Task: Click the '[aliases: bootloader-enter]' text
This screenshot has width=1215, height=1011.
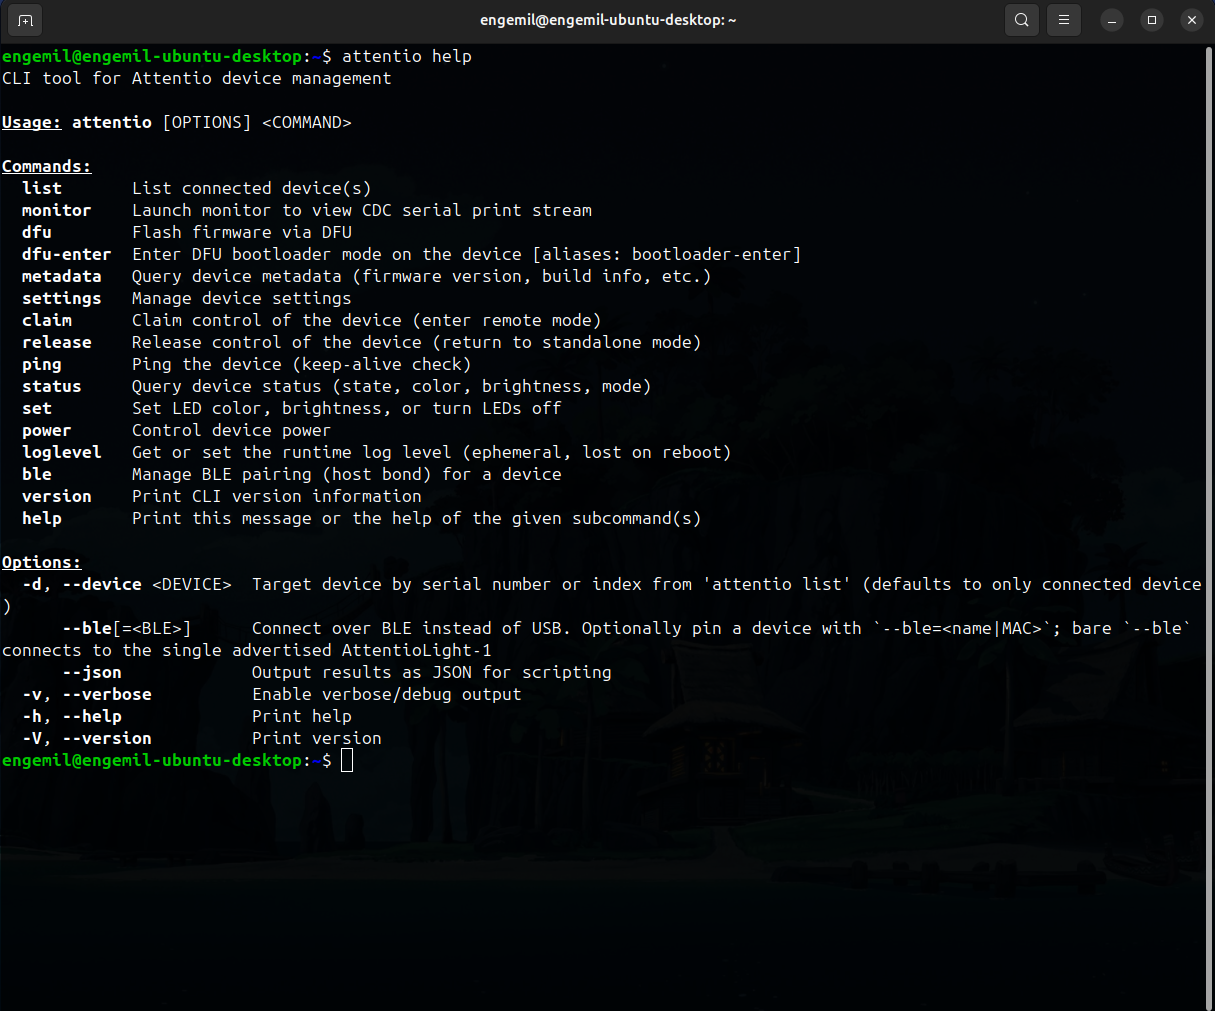Action: 667,255
